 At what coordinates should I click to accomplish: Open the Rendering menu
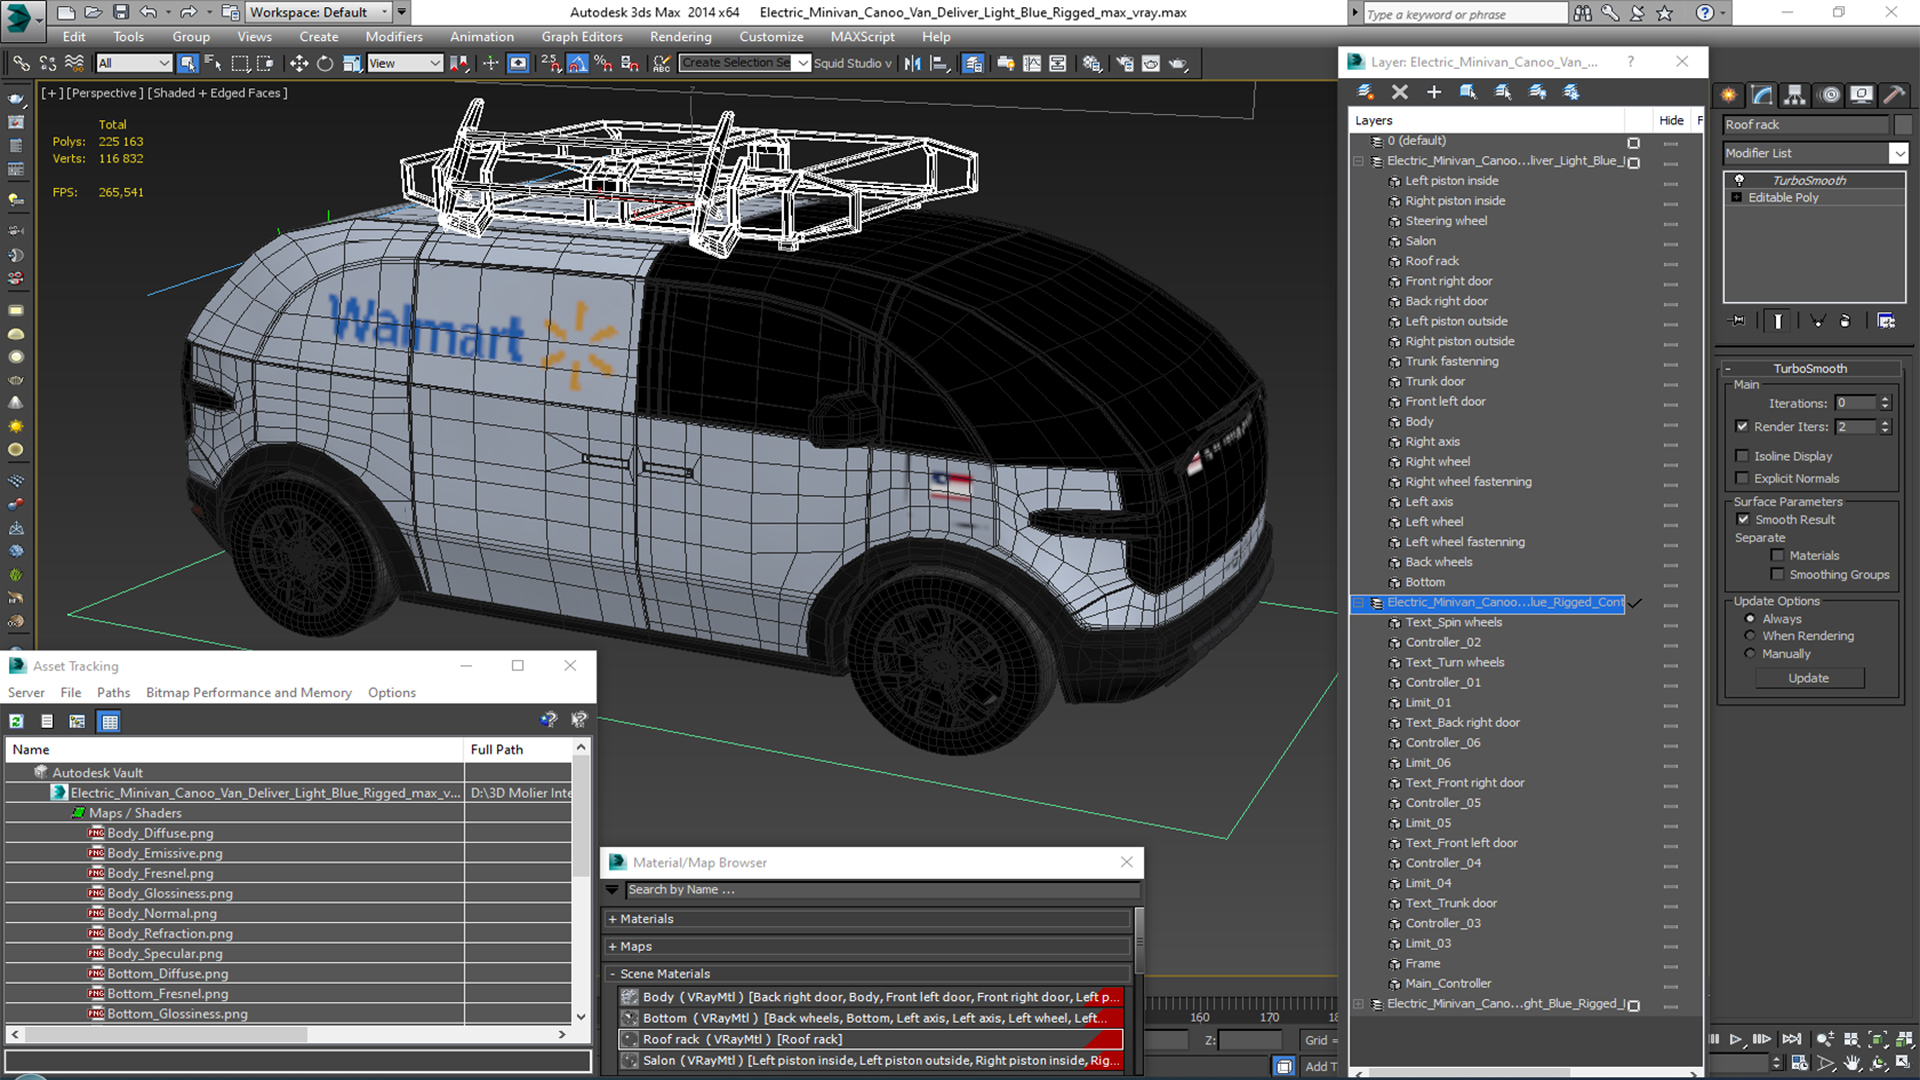pyautogui.click(x=680, y=37)
